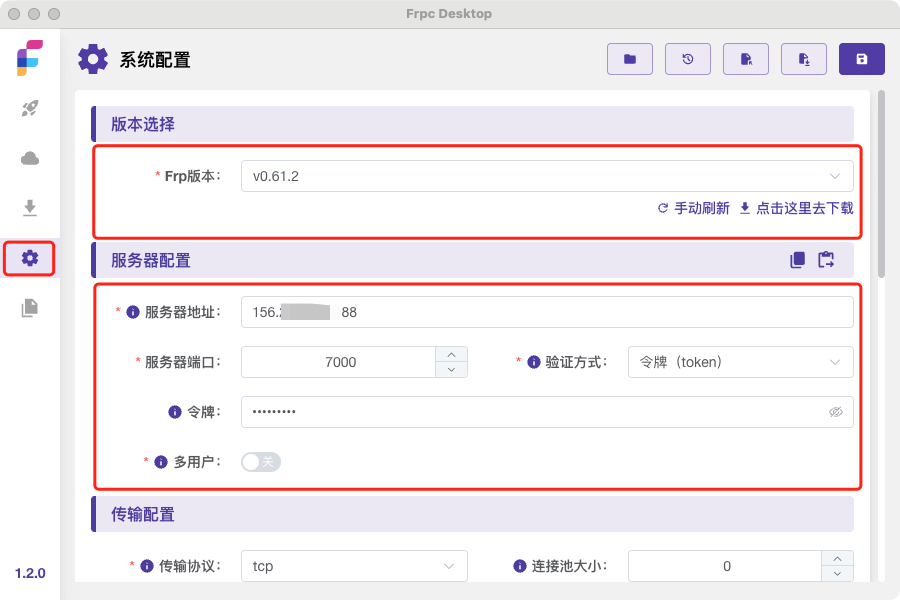Click the open folder toolbar button
Viewport: 900px width, 600px height.
(x=630, y=59)
